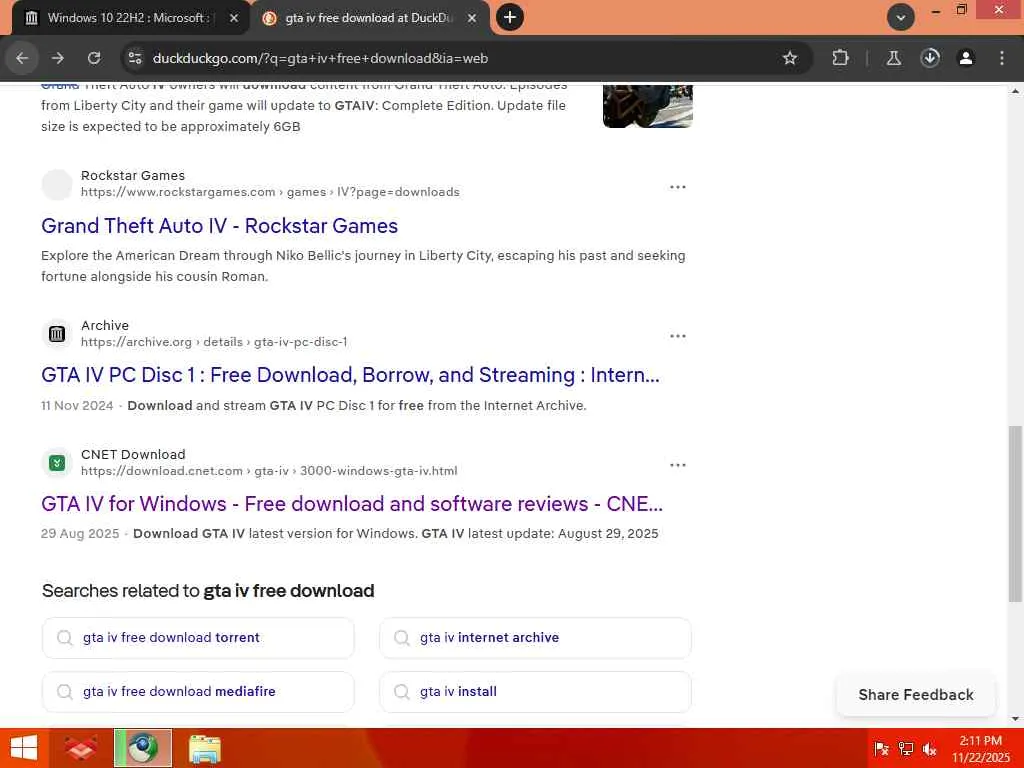Click the rockstargames.com URL breadcrumb

point(270,192)
